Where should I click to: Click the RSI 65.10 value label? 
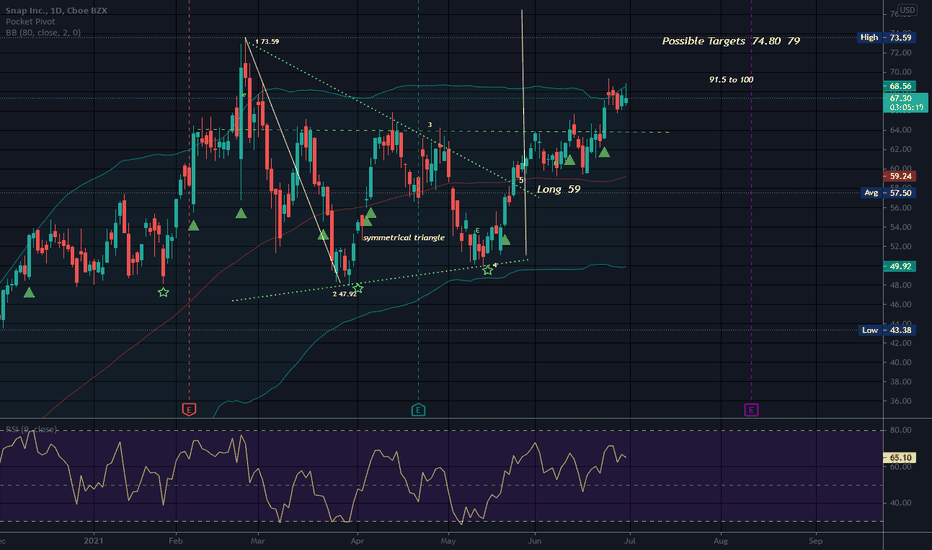pyautogui.click(x=900, y=458)
